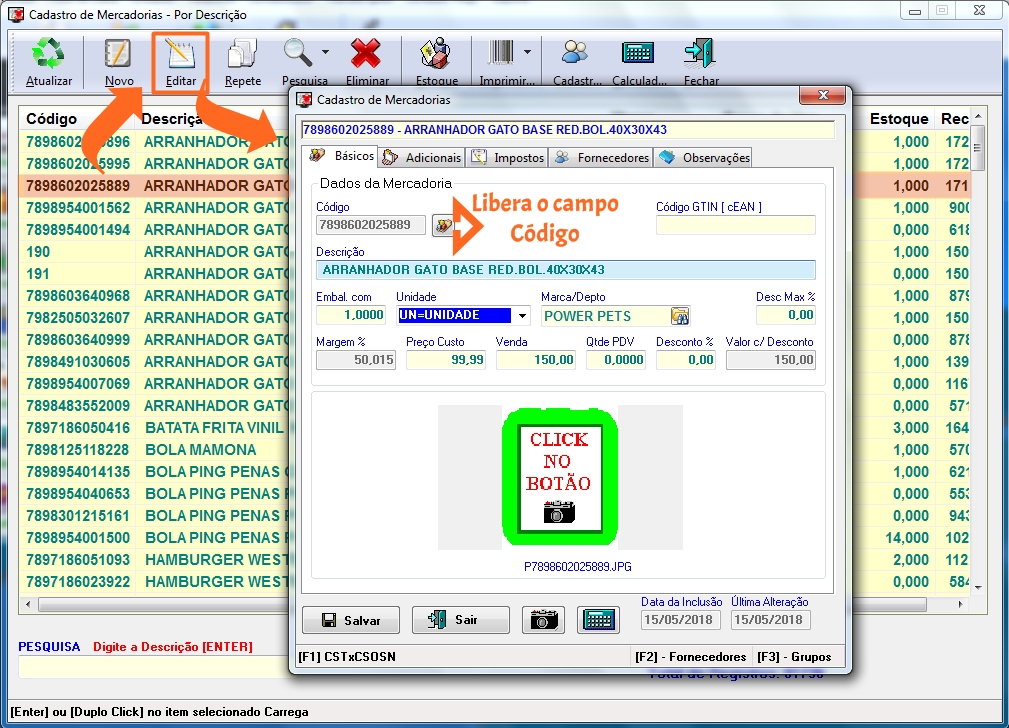This screenshot has width=1009, height=728.
Task: Click the horizontal scrollbar left arrow
Action: [28, 604]
